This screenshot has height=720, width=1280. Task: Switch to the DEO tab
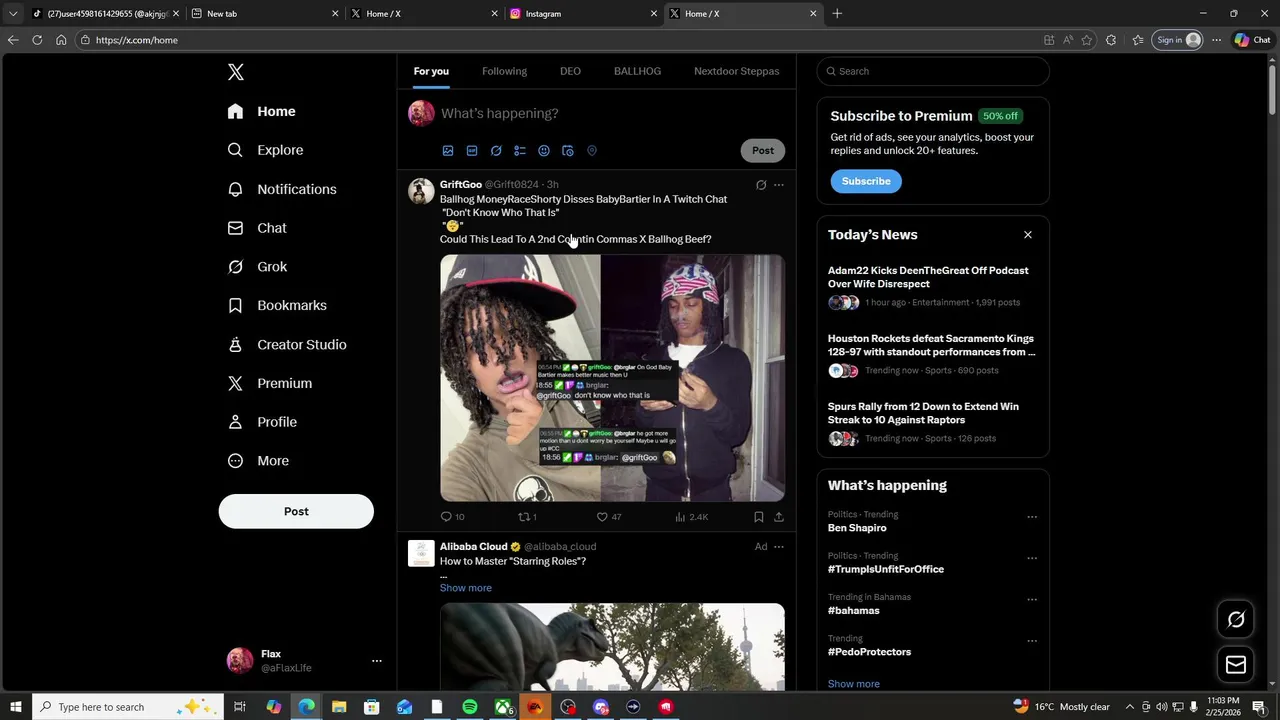coord(570,71)
